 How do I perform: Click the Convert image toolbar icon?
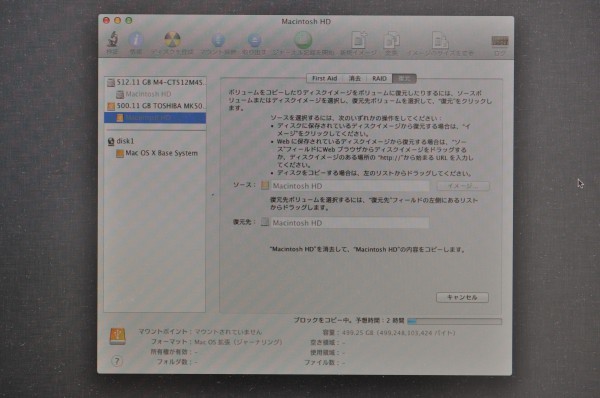pos(391,40)
